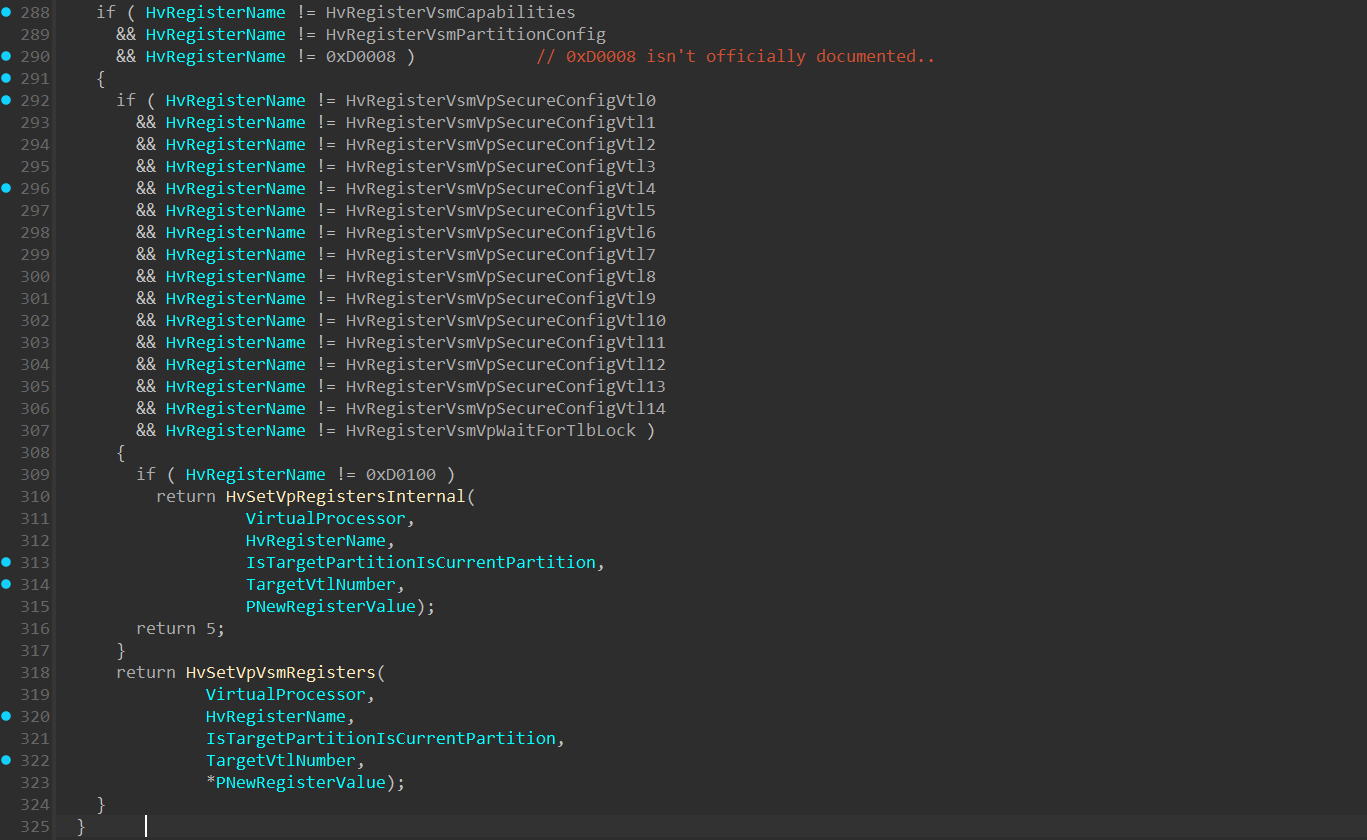
Task: Click the HvSetVpVsmRegisters function call
Action: coord(280,672)
